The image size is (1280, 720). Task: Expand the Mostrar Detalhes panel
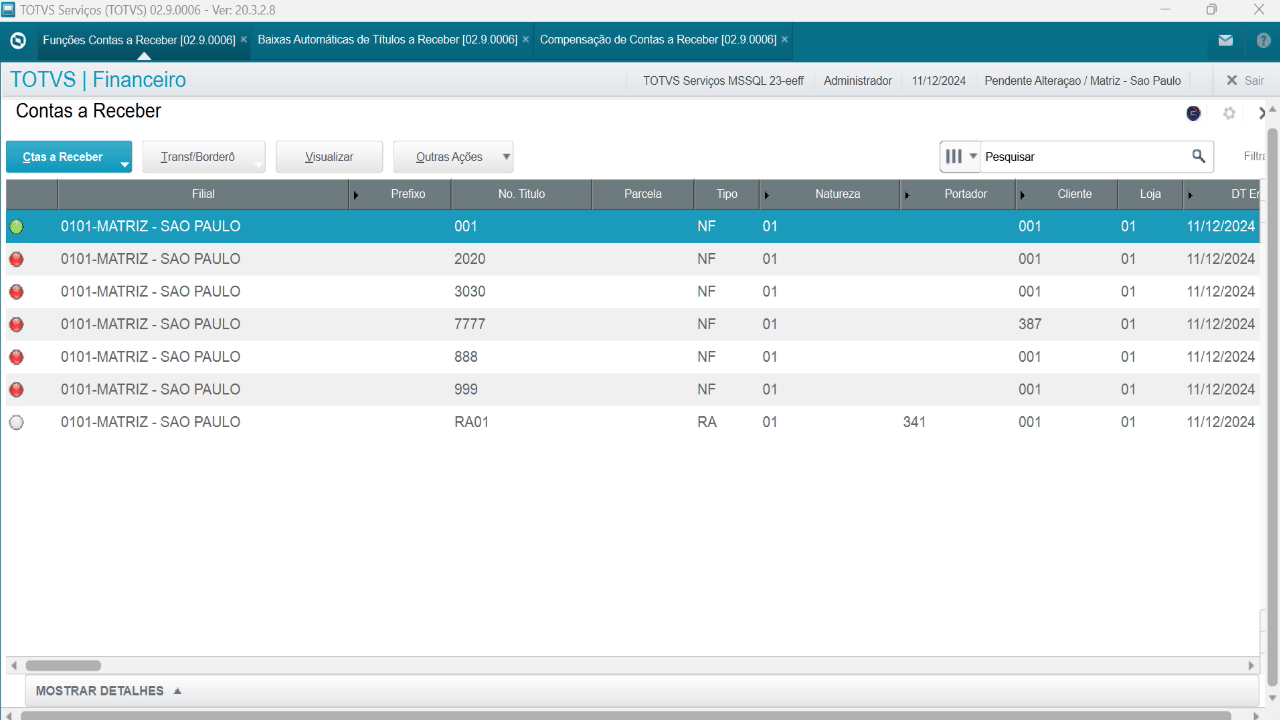point(109,691)
